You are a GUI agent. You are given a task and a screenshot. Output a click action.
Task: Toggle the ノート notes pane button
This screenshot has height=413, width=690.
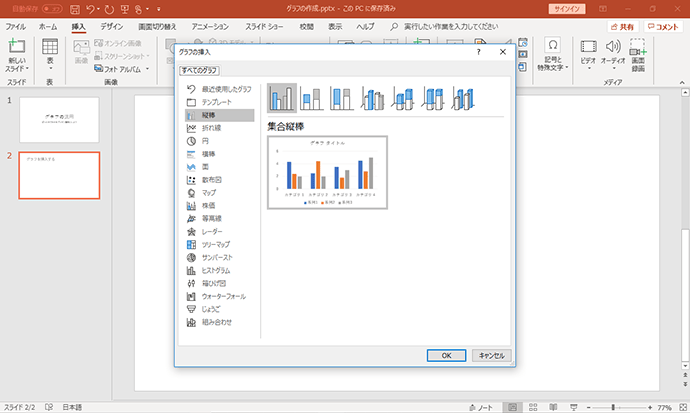click(x=481, y=407)
